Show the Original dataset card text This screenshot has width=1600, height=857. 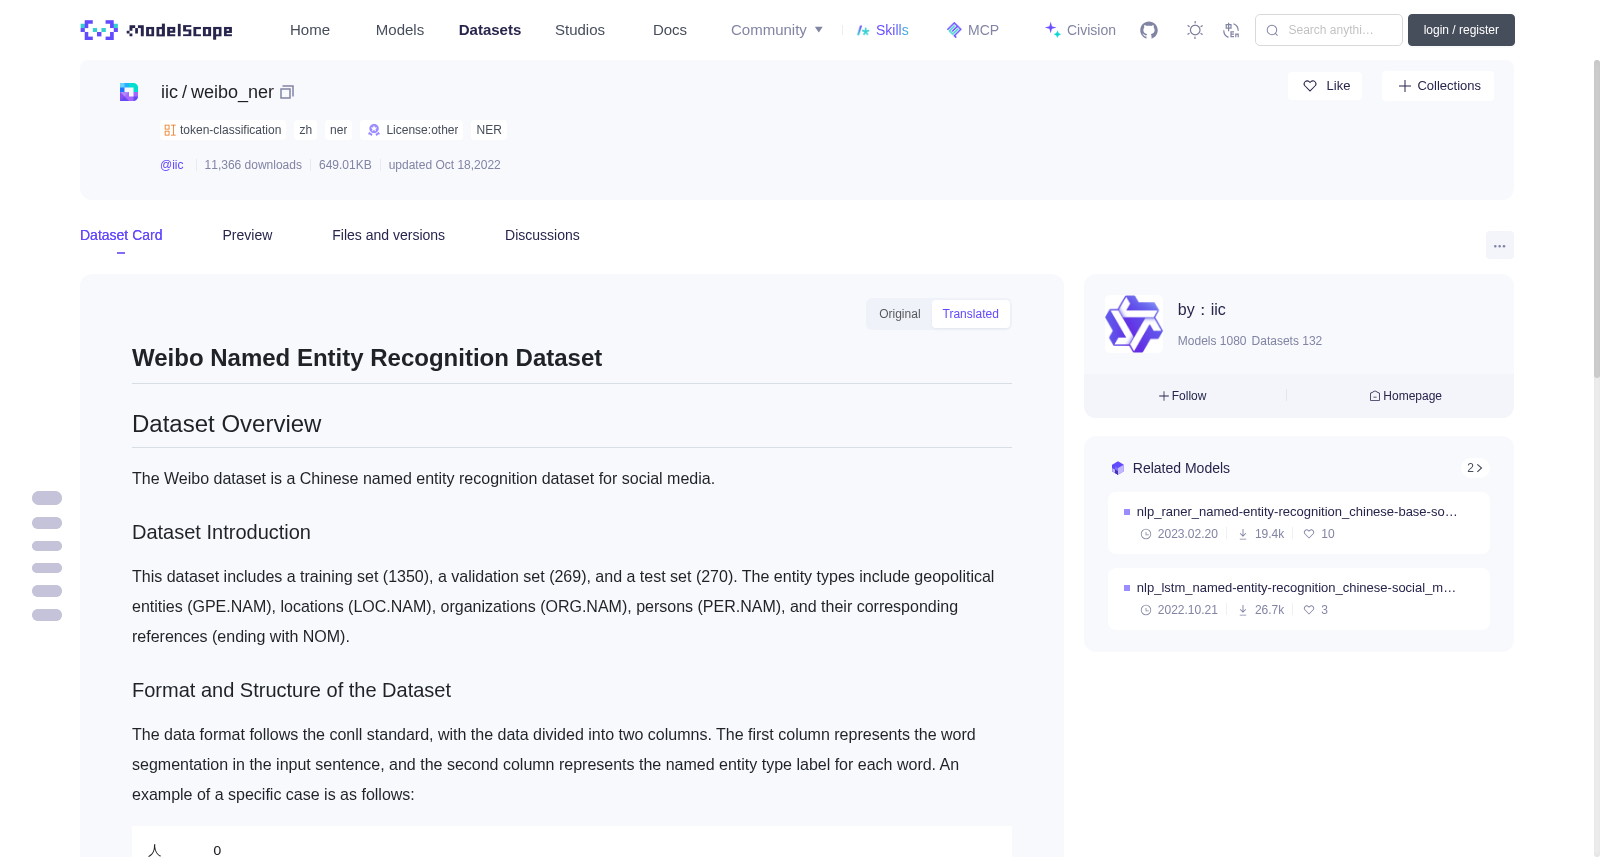[x=899, y=314]
